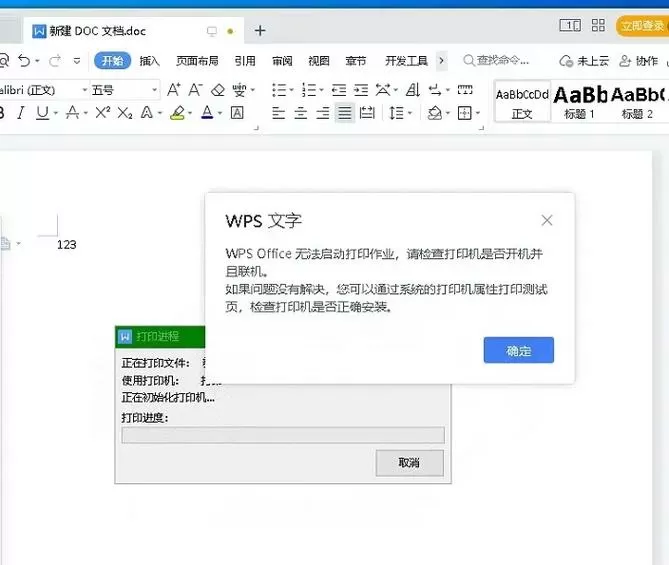Decrease font size with A- icon
Screen dimensions: 669x565
click(x=195, y=90)
